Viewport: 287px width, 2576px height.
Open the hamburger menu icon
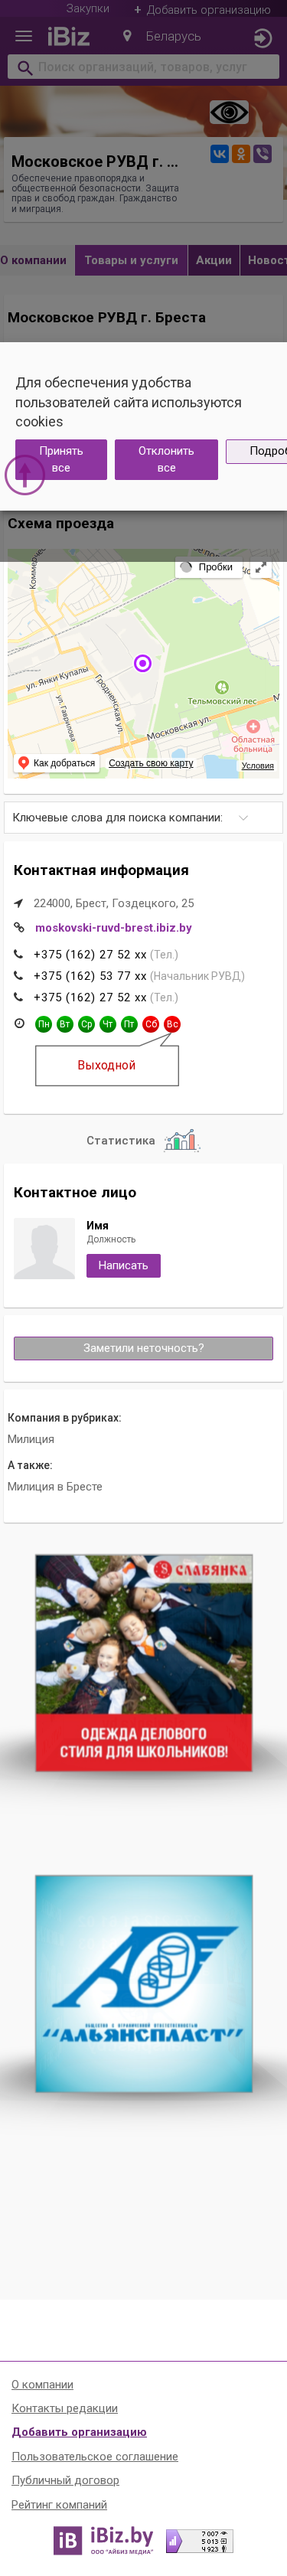pyautogui.click(x=24, y=37)
